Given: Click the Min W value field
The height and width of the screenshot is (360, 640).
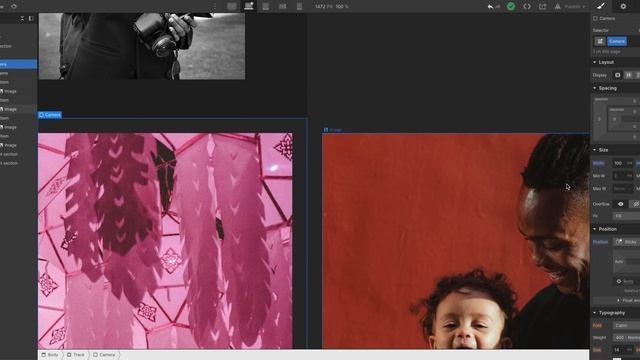Looking at the screenshot, I should [x=623, y=176].
